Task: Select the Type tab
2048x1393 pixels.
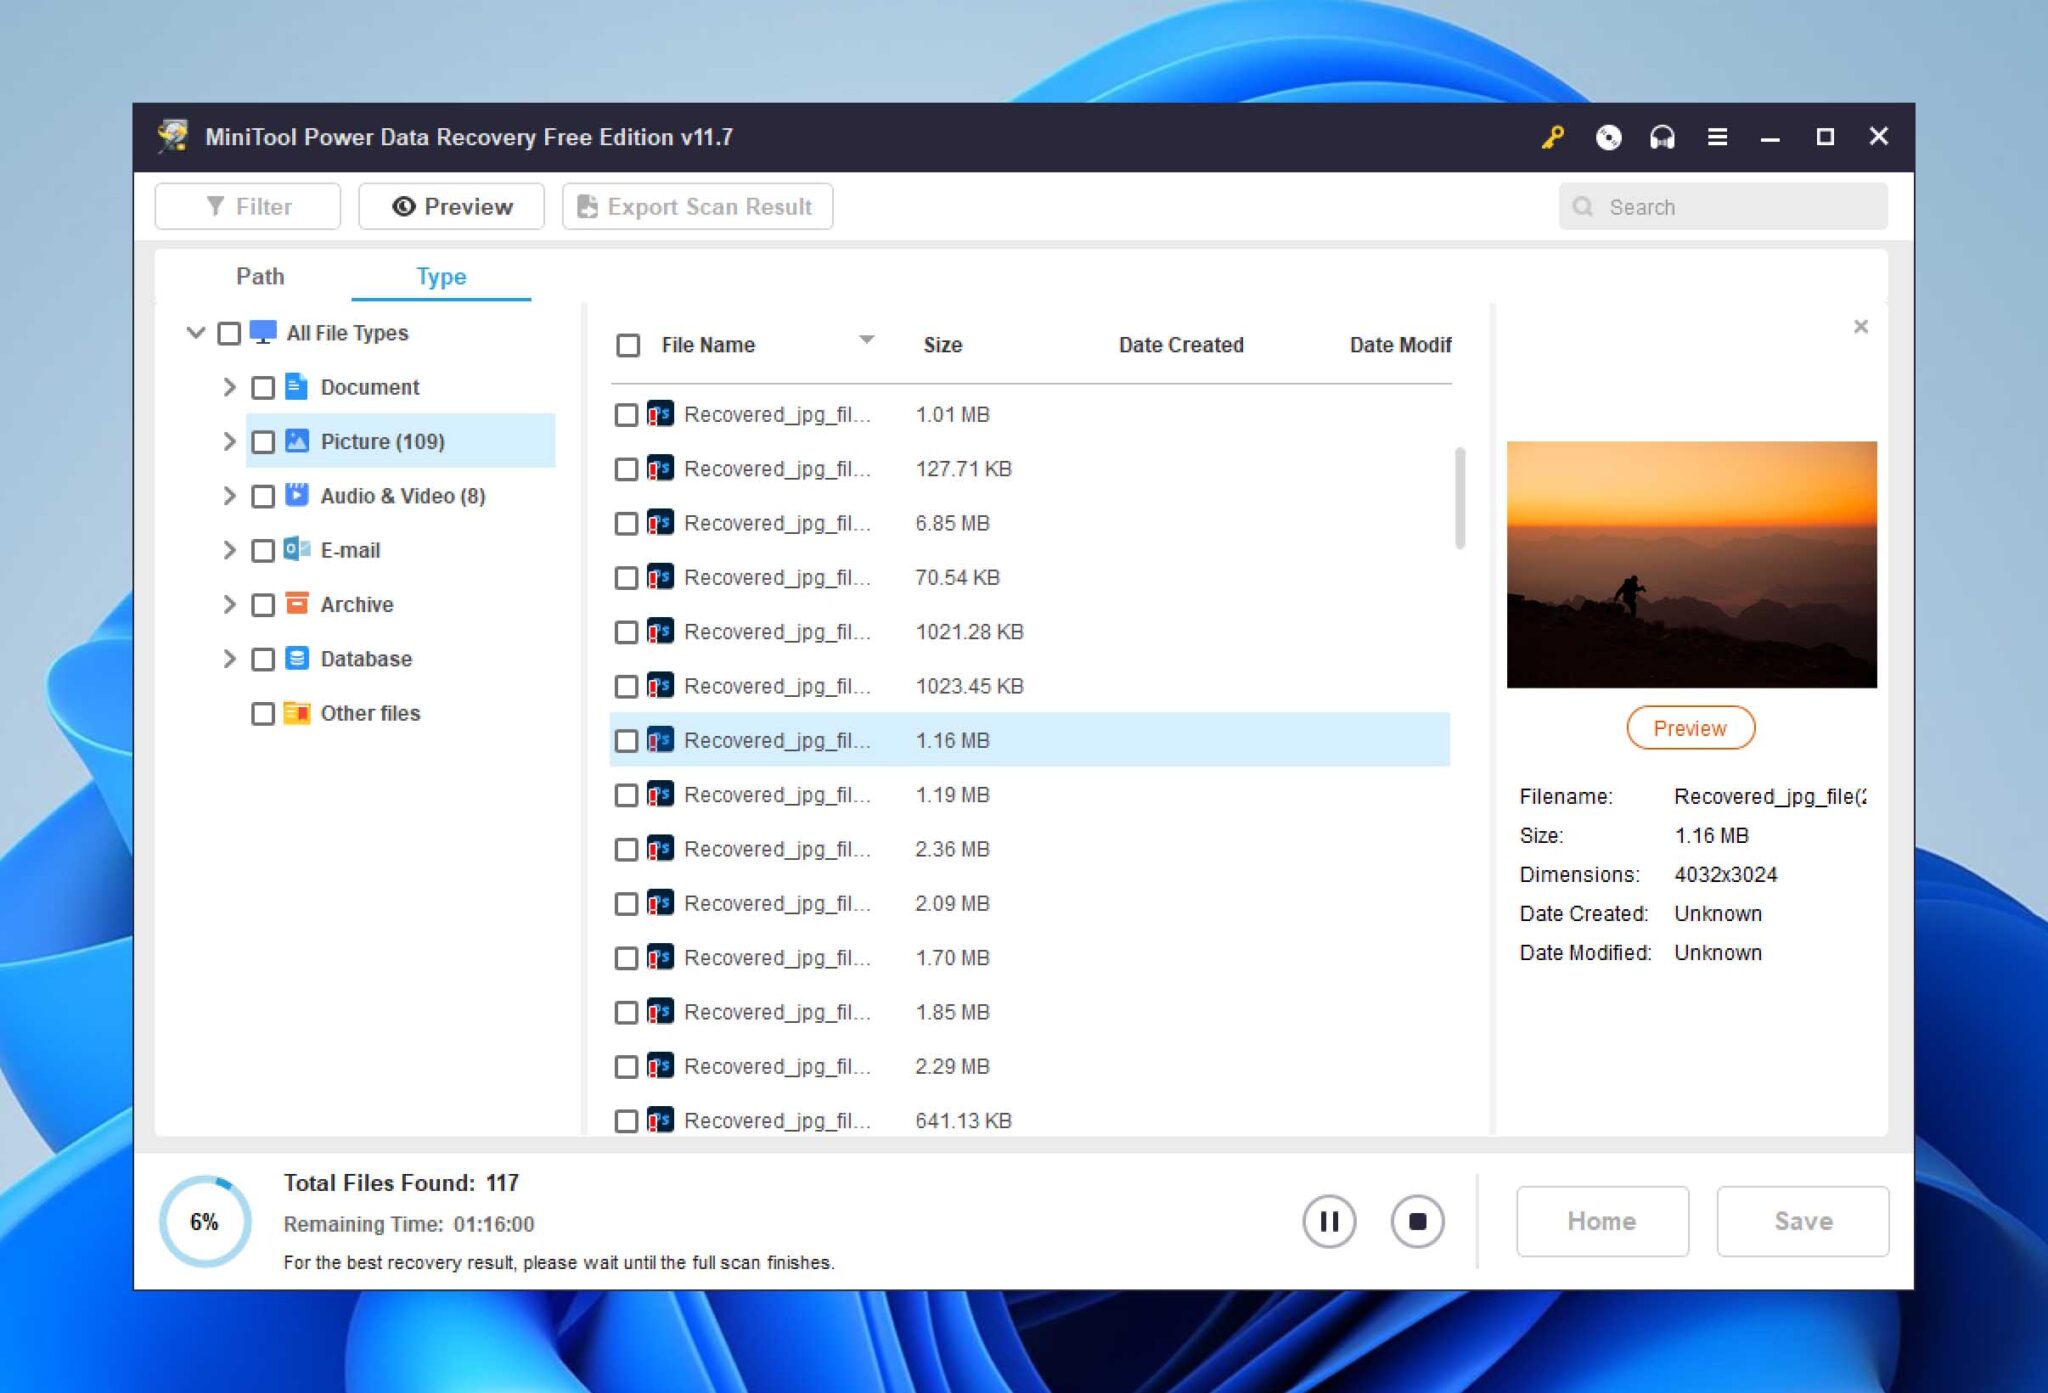Action: pos(440,277)
